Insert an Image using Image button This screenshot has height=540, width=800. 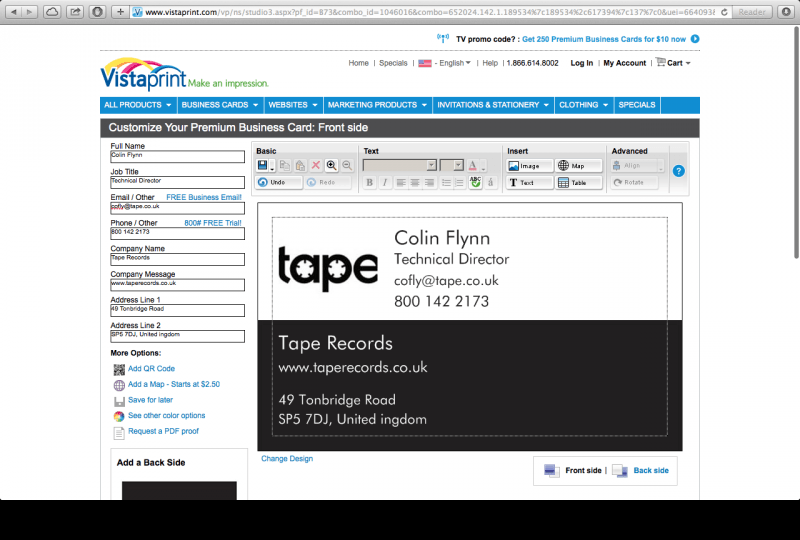point(530,166)
